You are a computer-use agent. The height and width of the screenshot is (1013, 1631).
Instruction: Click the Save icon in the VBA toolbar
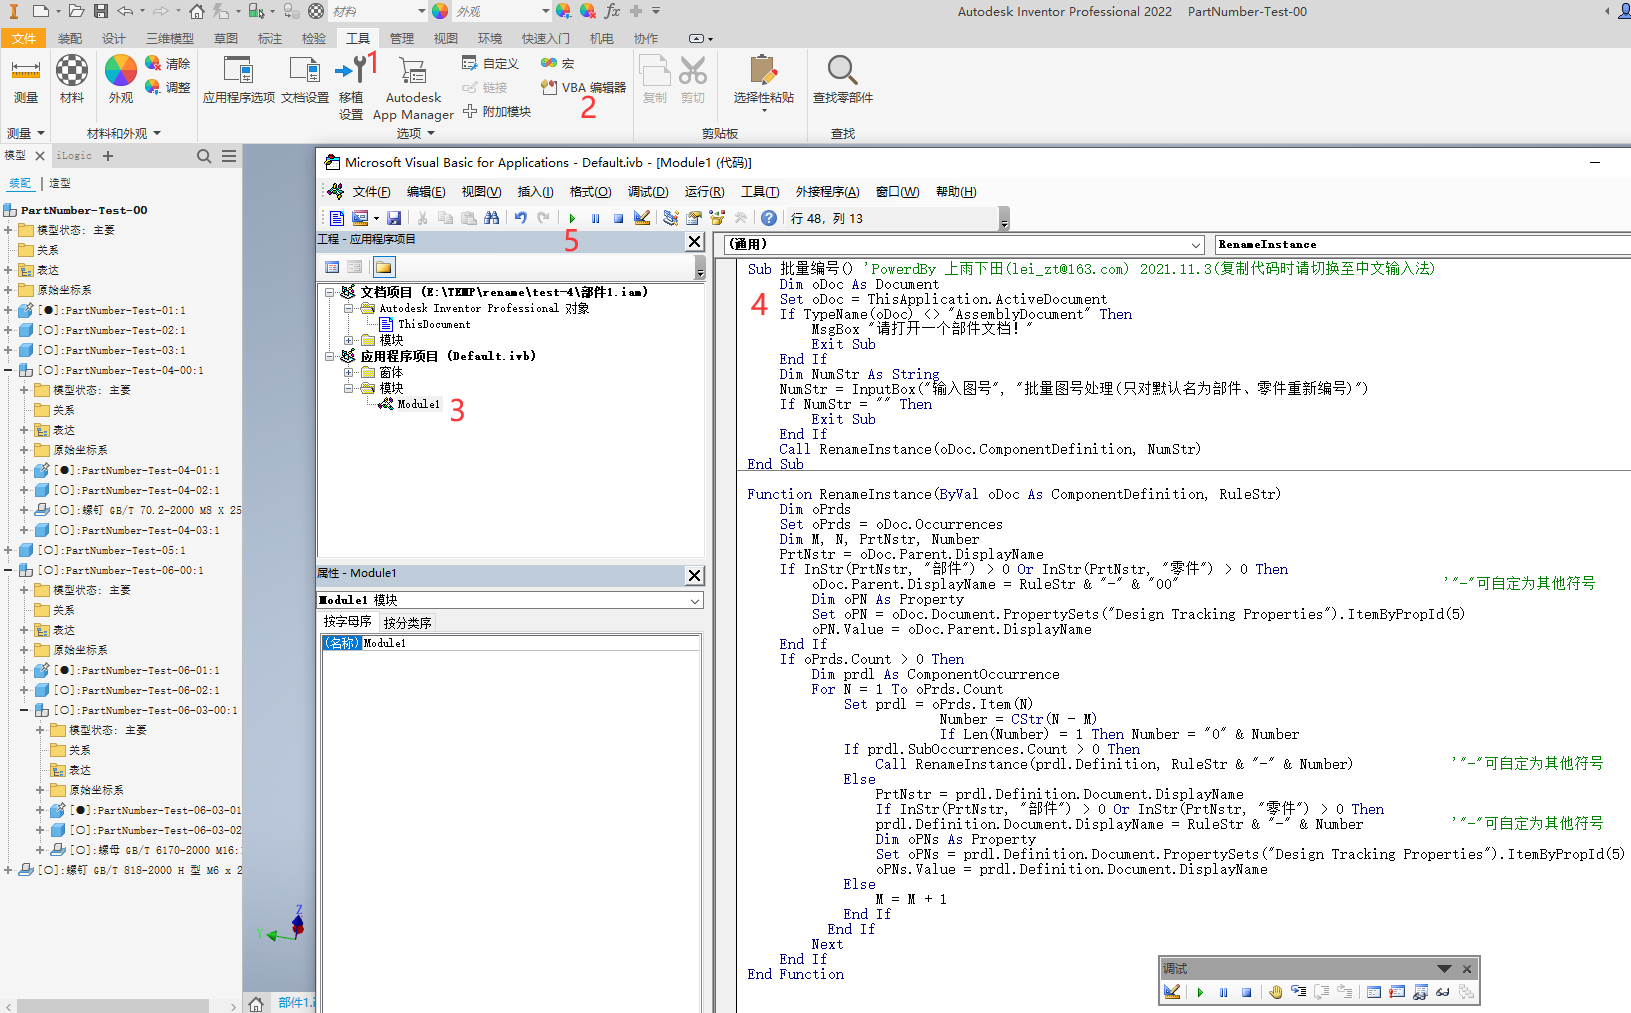click(x=394, y=218)
